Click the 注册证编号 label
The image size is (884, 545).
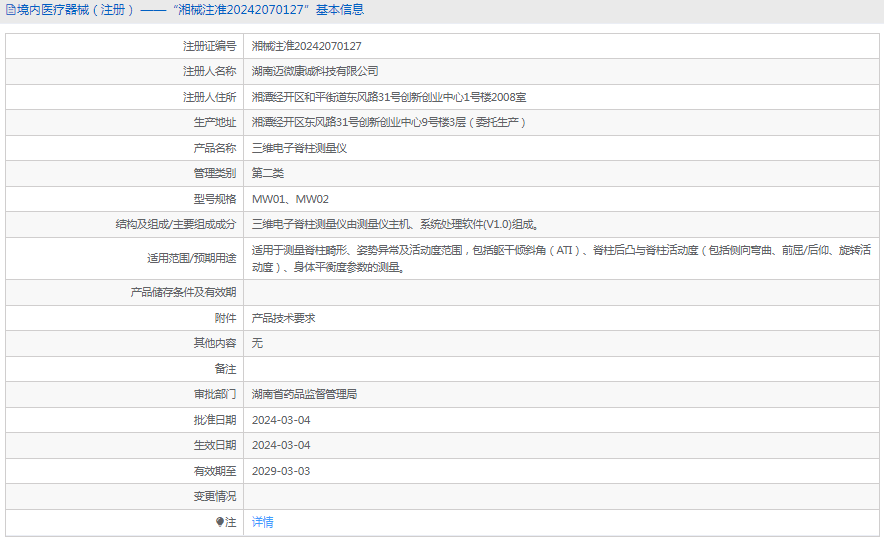209,46
